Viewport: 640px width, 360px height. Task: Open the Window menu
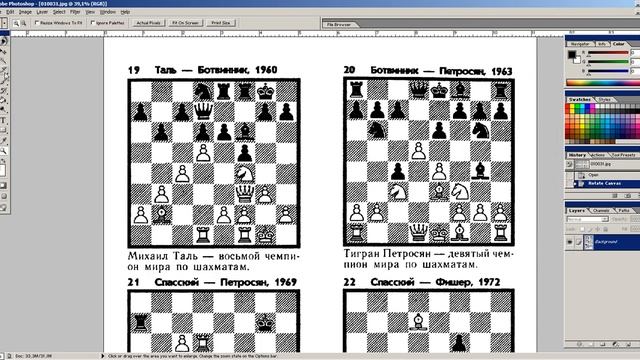tap(108, 12)
